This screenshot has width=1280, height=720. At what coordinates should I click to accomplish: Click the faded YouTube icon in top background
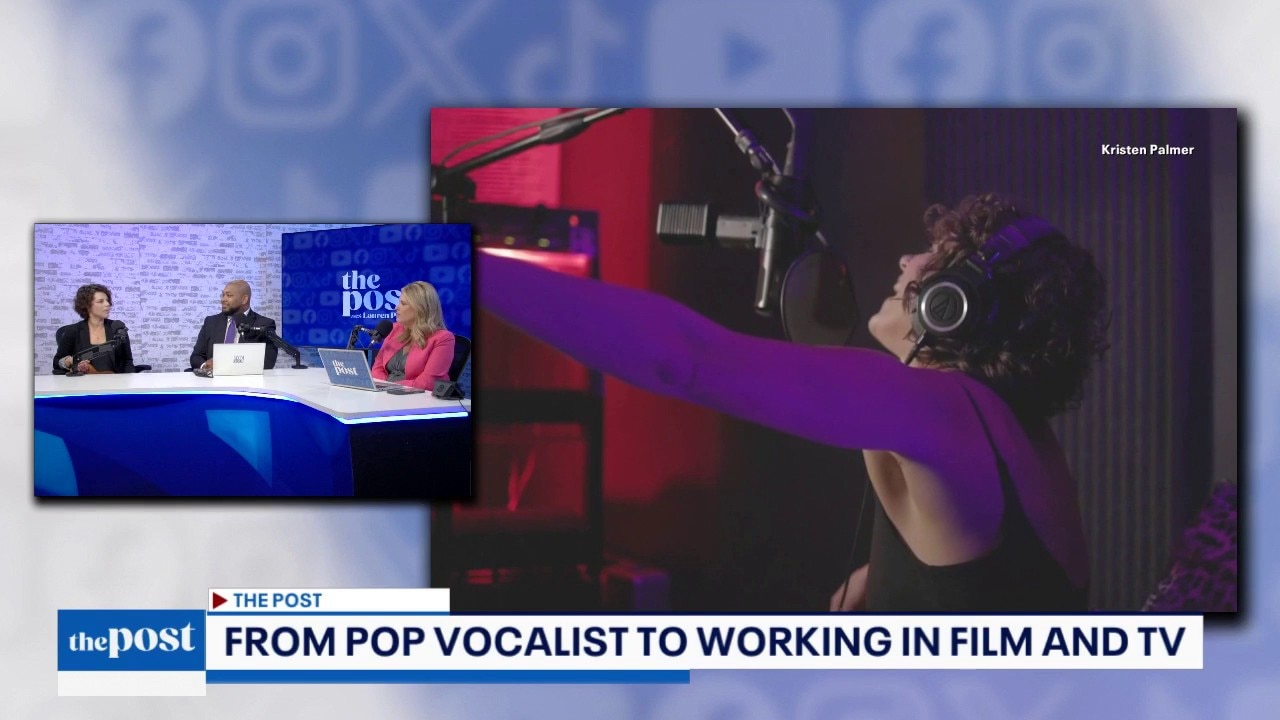tap(743, 50)
